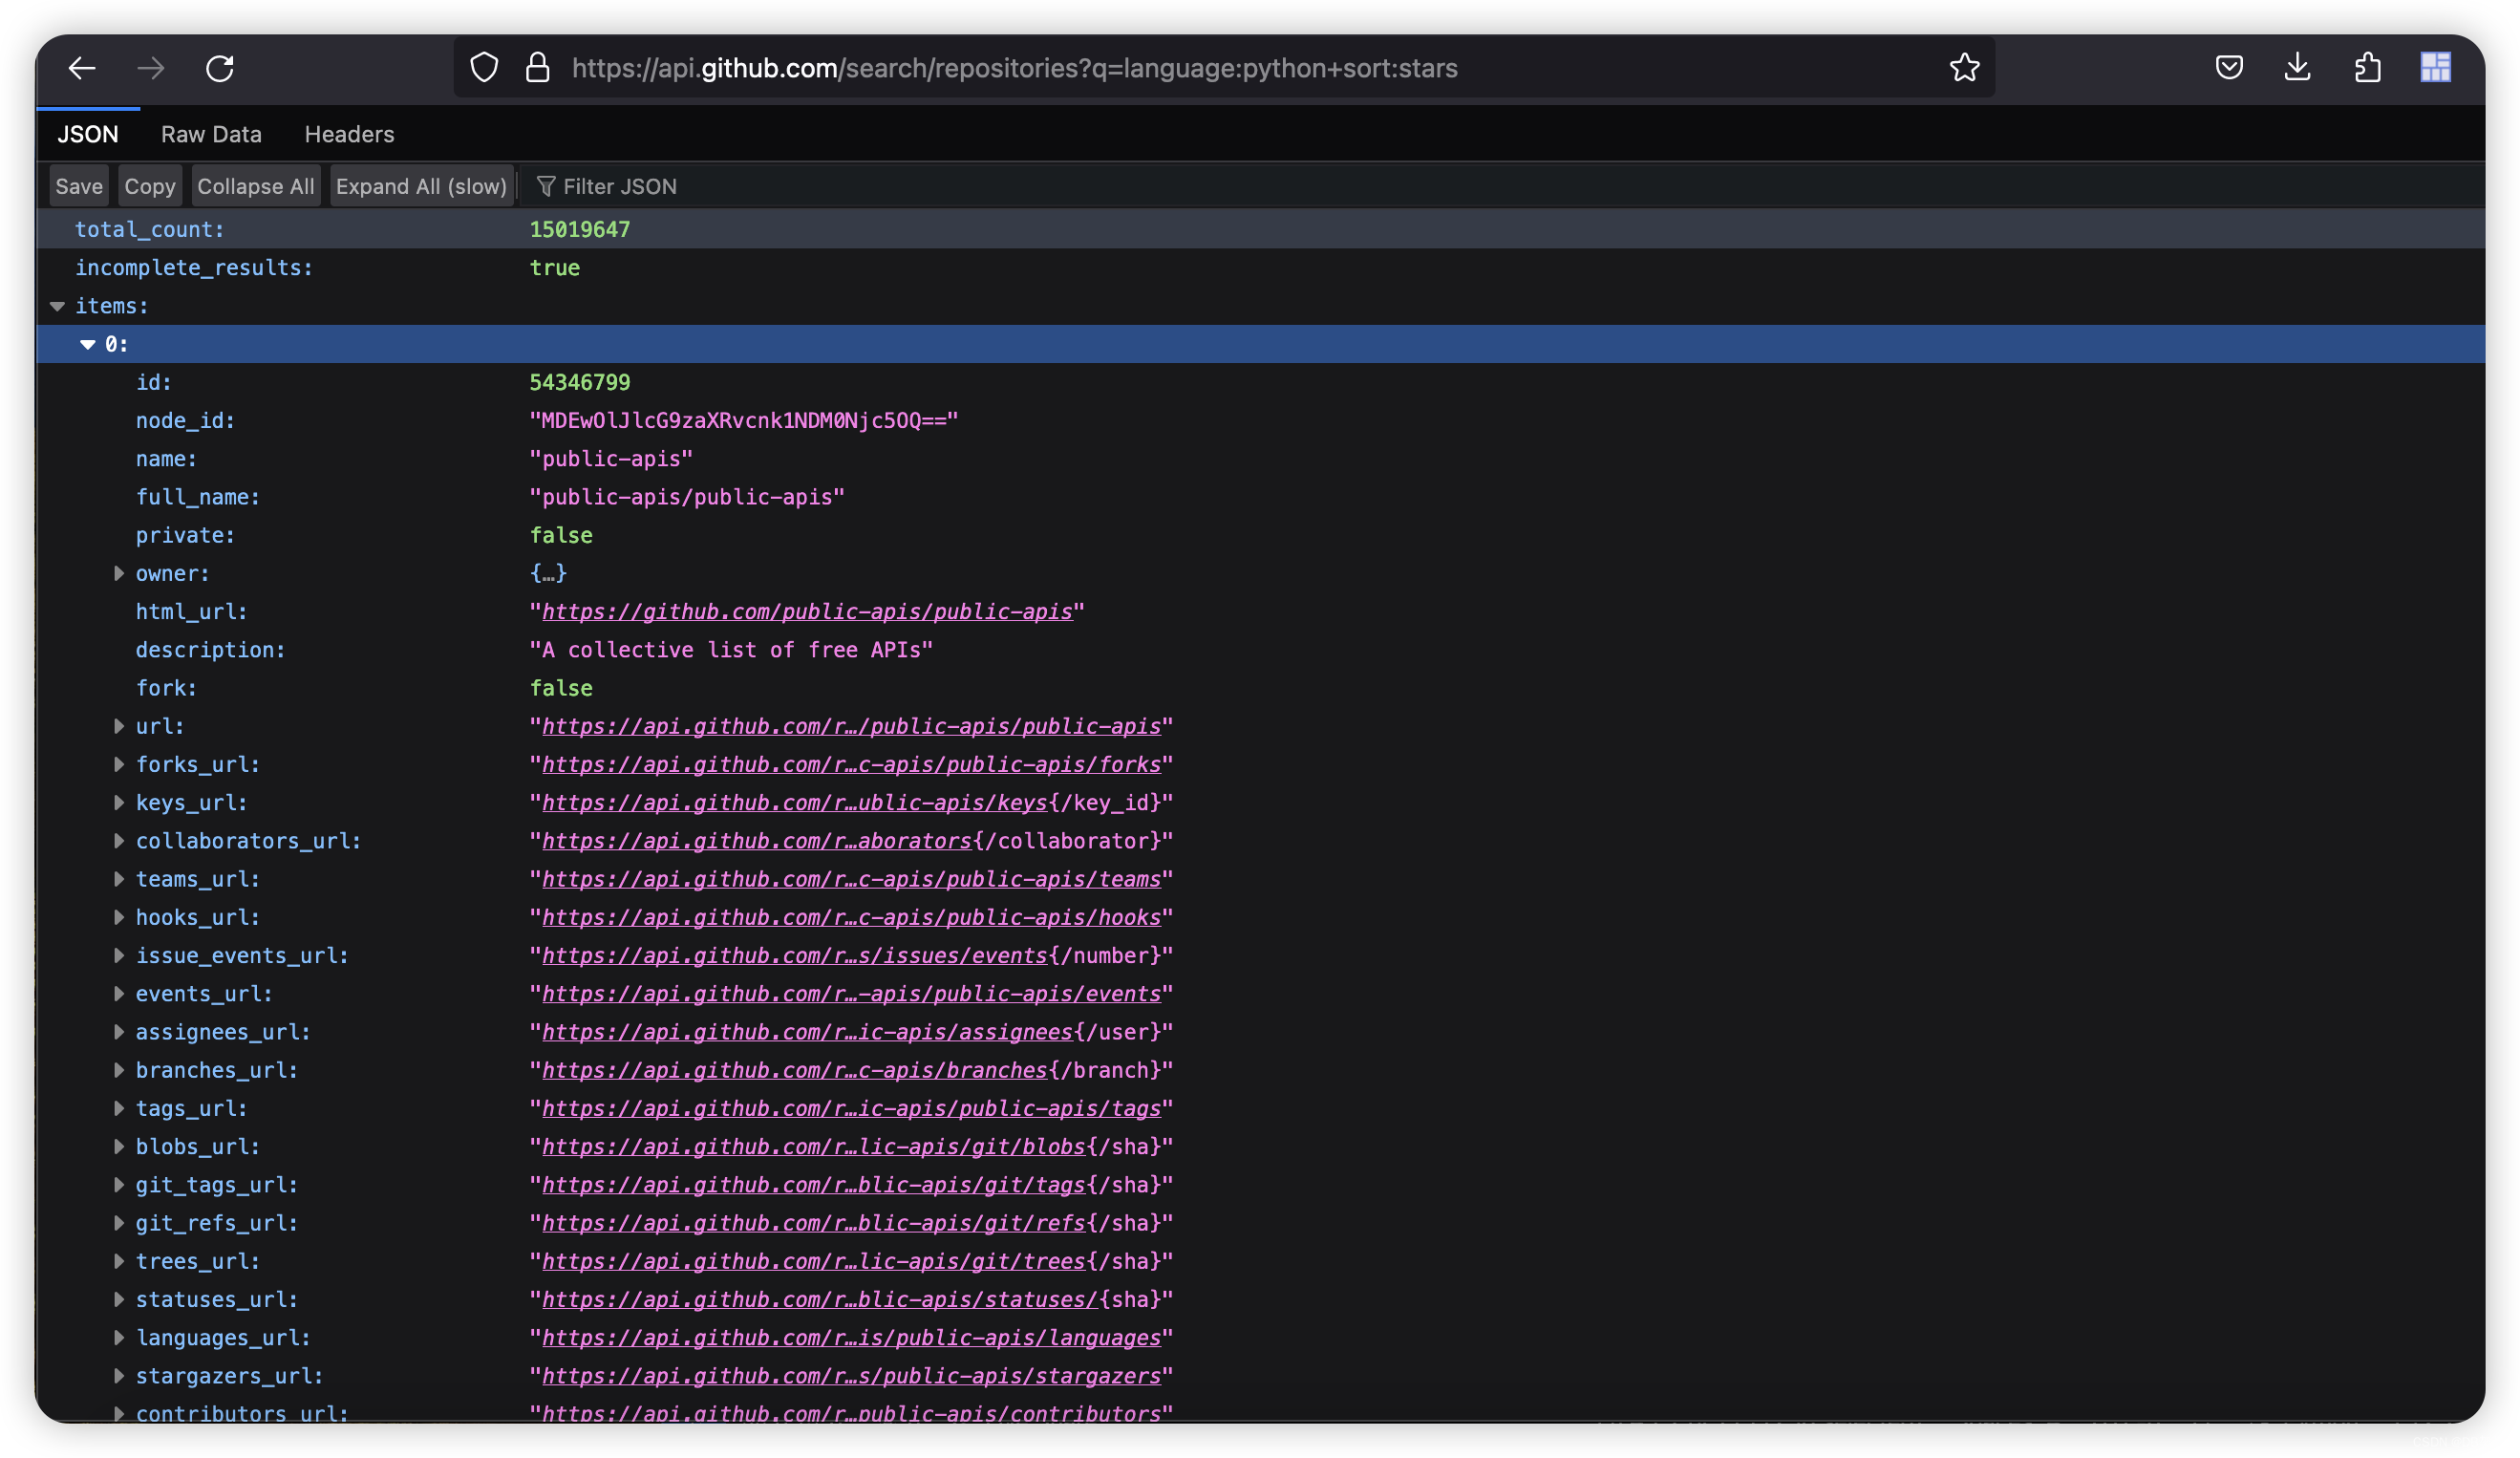This screenshot has height=1458, width=2520.
Task: Collapse the items array node
Action: point(57,306)
